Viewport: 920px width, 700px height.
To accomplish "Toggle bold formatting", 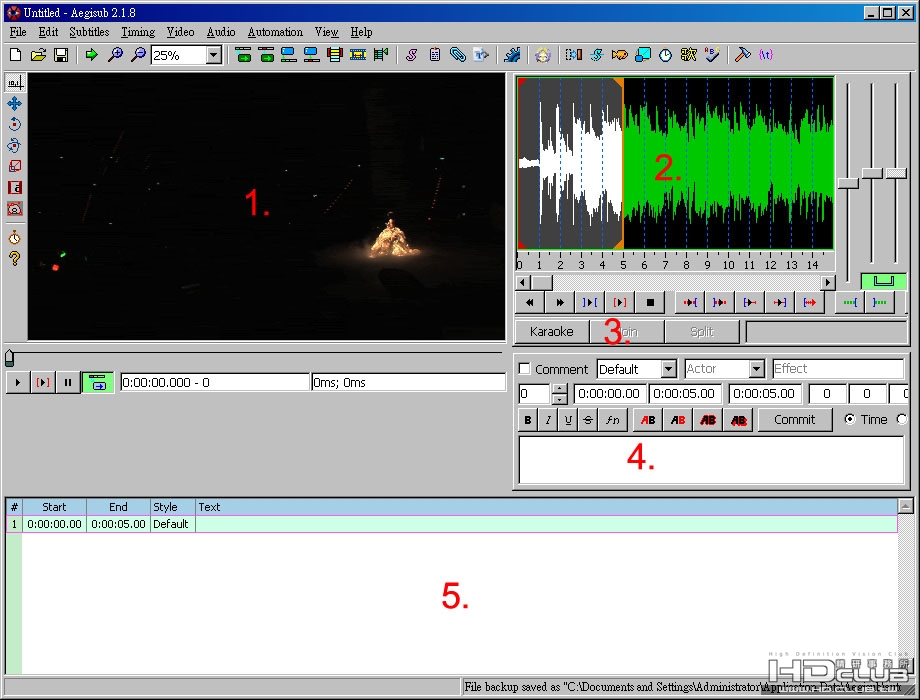I will click(528, 420).
